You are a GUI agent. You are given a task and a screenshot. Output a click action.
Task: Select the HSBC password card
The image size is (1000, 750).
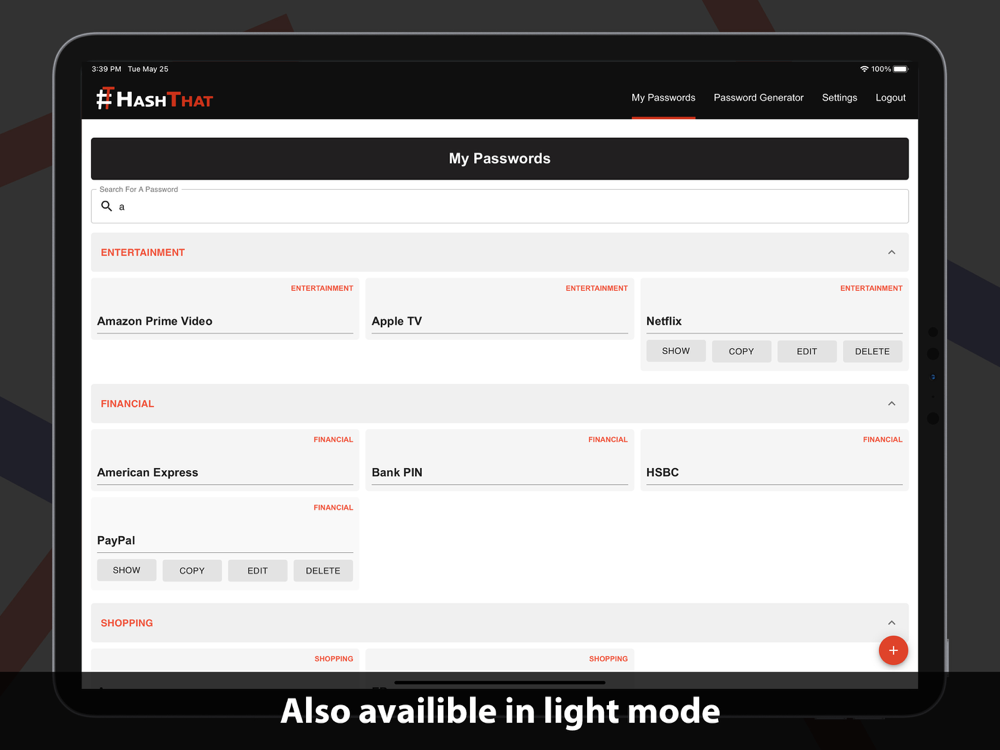click(x=774, y=460)
